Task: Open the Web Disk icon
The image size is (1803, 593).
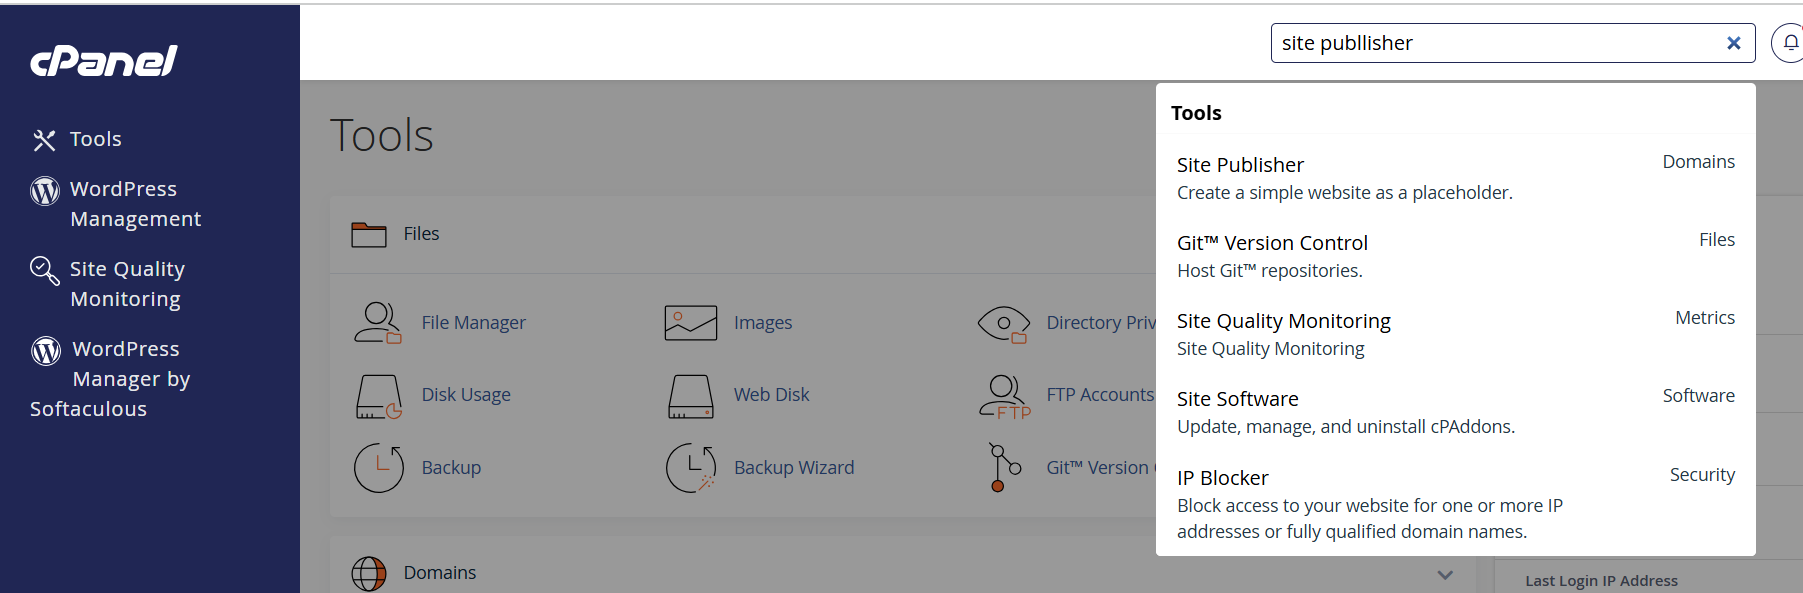Action: 691,396
